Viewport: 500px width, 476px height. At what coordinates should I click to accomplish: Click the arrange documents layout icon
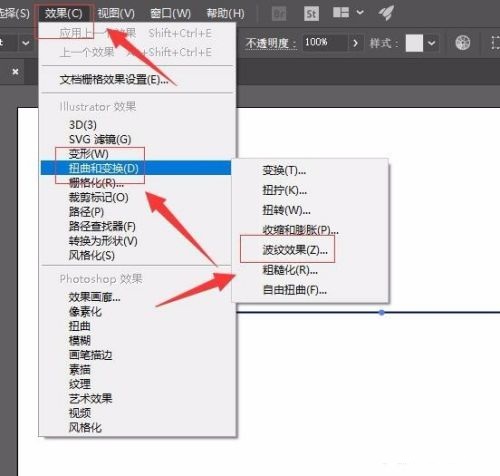[341, 13]
